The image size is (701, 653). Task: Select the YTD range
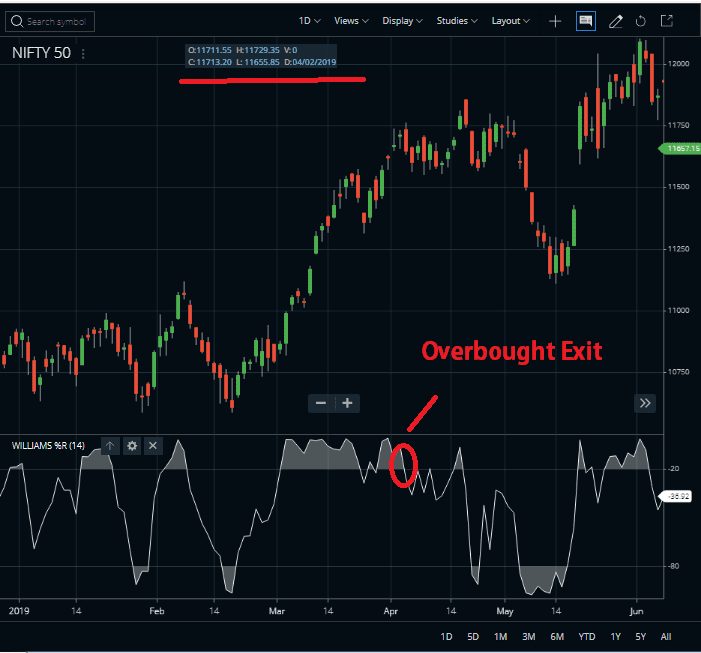(x=587, y=636)
